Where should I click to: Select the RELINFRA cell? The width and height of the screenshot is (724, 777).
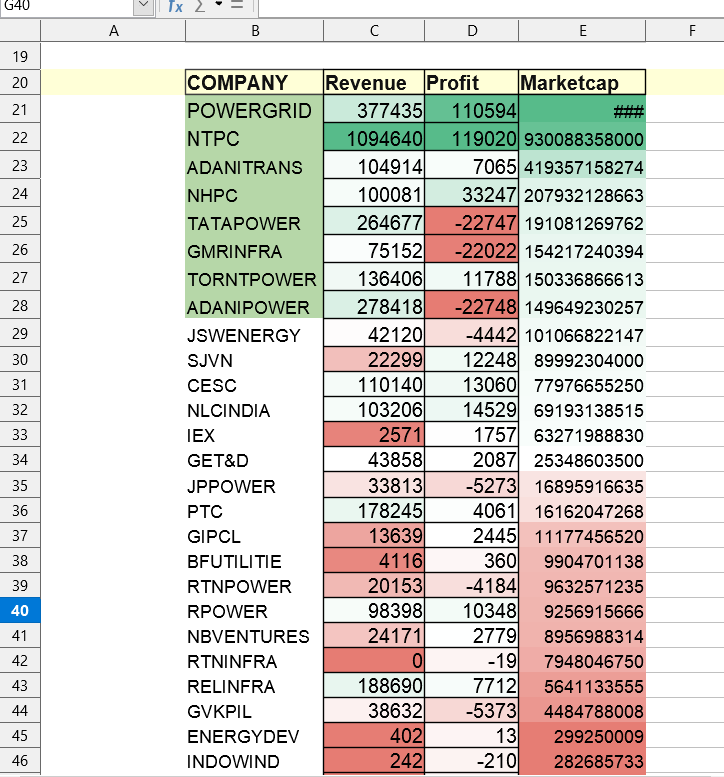coord(254,686)
